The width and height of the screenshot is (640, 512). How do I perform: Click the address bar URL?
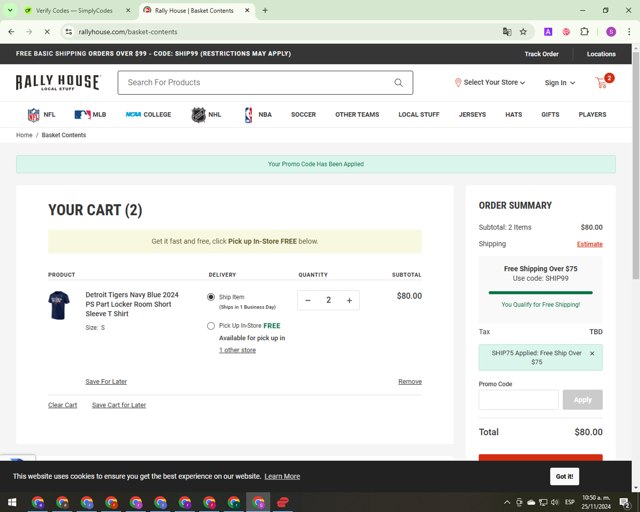click(x=128, y=32)
